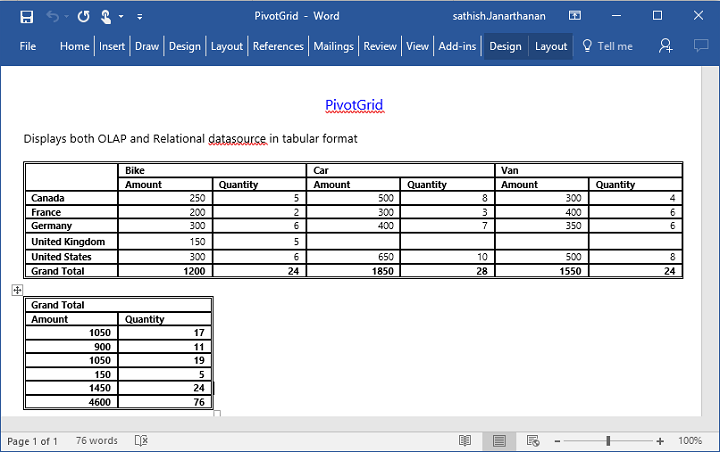Click the proofing errors icon in the status bar
This screenshot has height=452, width=720.
click(x=141, y=441)
